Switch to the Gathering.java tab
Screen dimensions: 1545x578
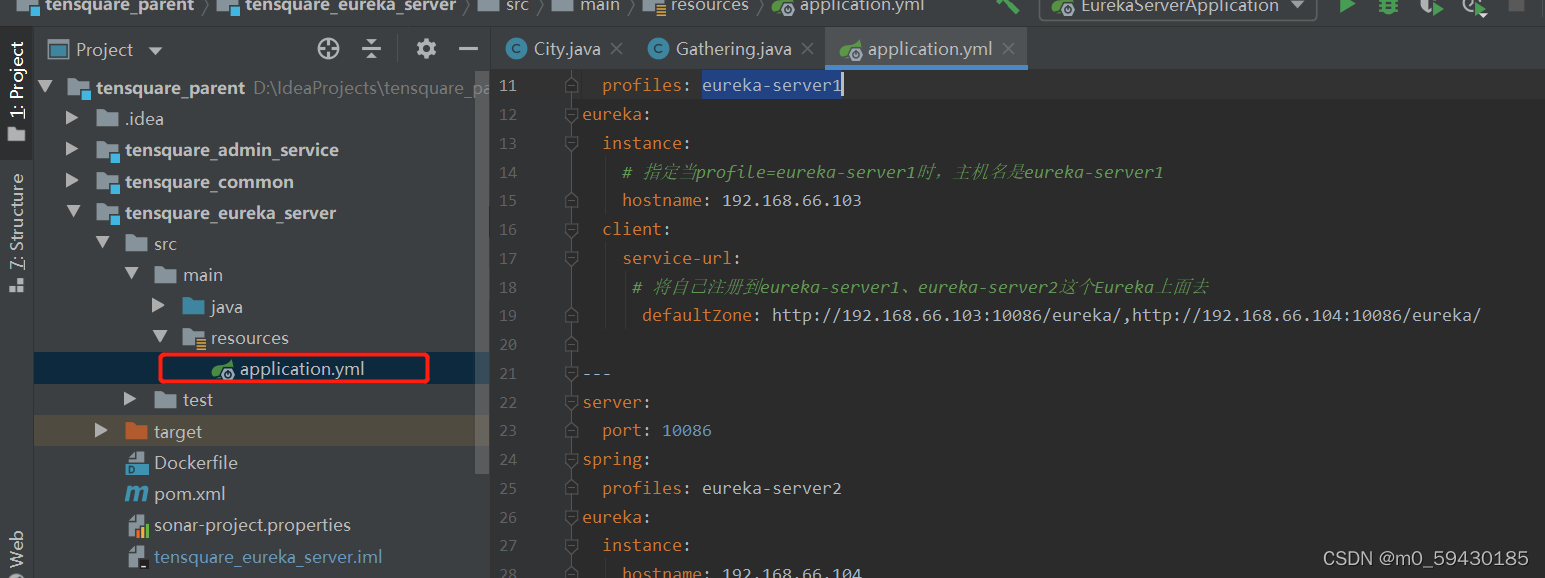[733, 49]
